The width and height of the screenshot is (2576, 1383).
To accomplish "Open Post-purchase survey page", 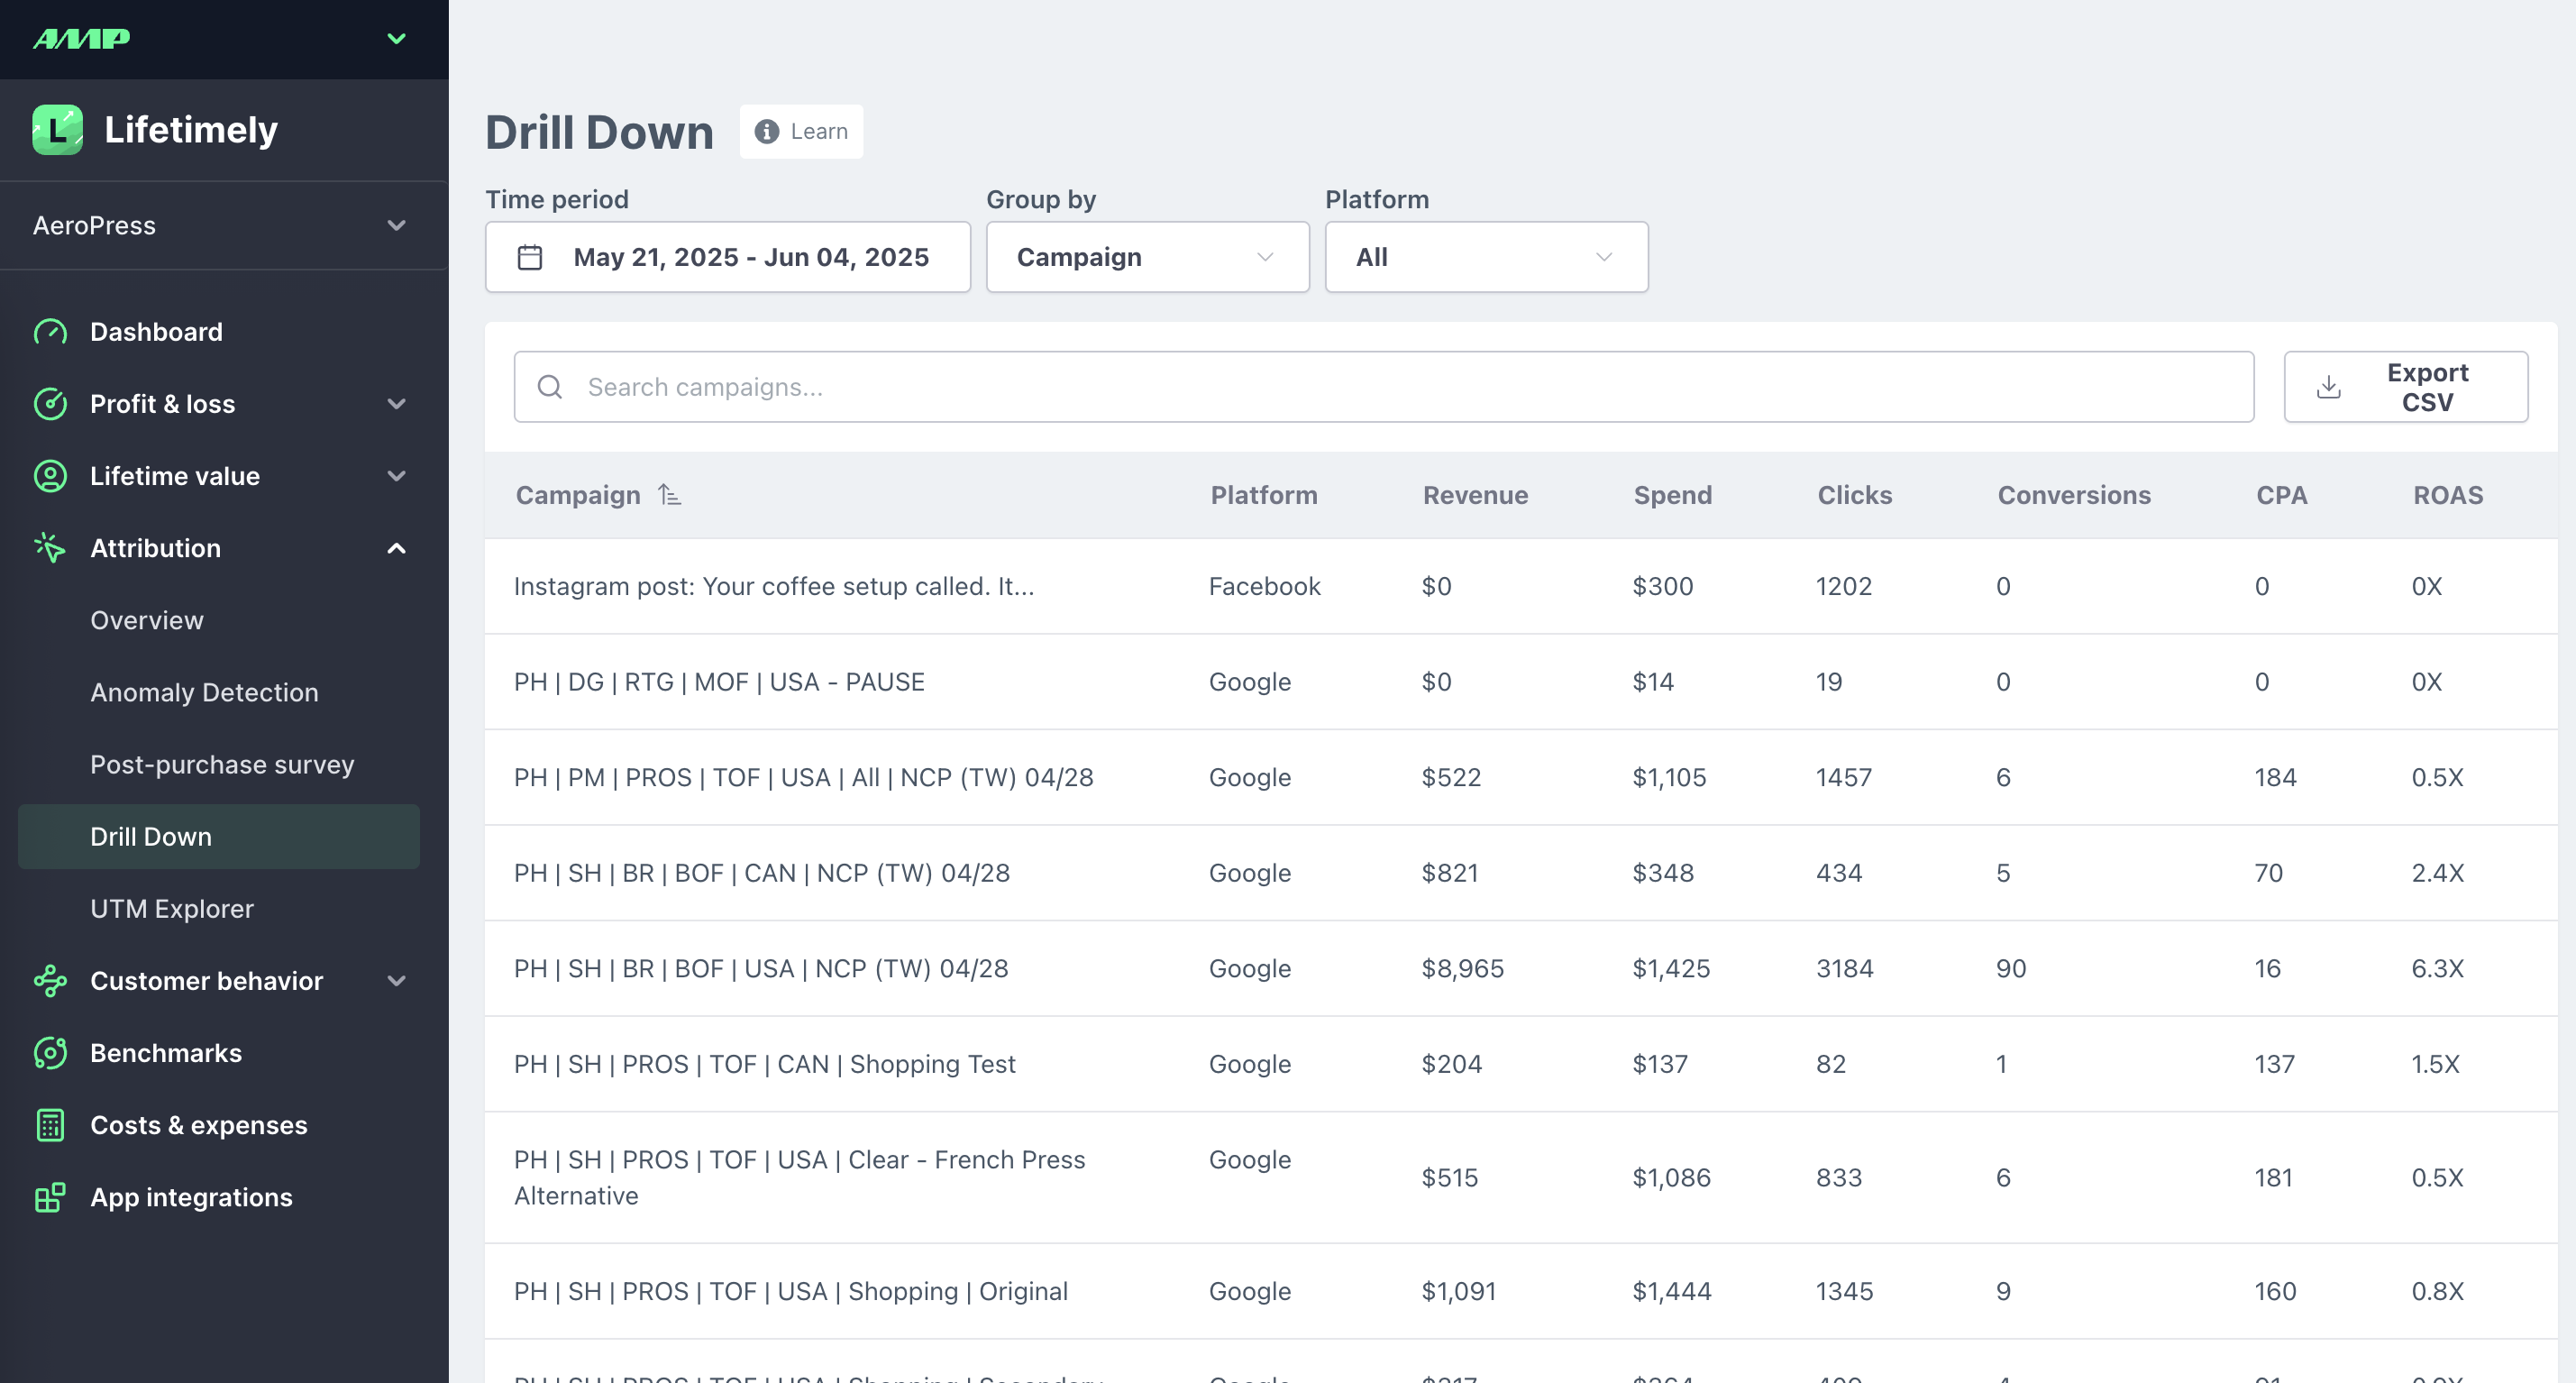I will pyautogui.click(x=222, y=765).
